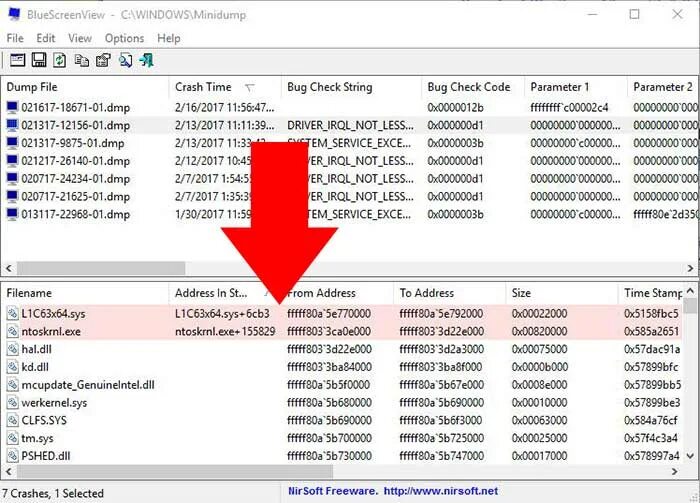Click the Copy Selected Items toolbar icon
Screen dimensions: 700x503
[81, 60]
